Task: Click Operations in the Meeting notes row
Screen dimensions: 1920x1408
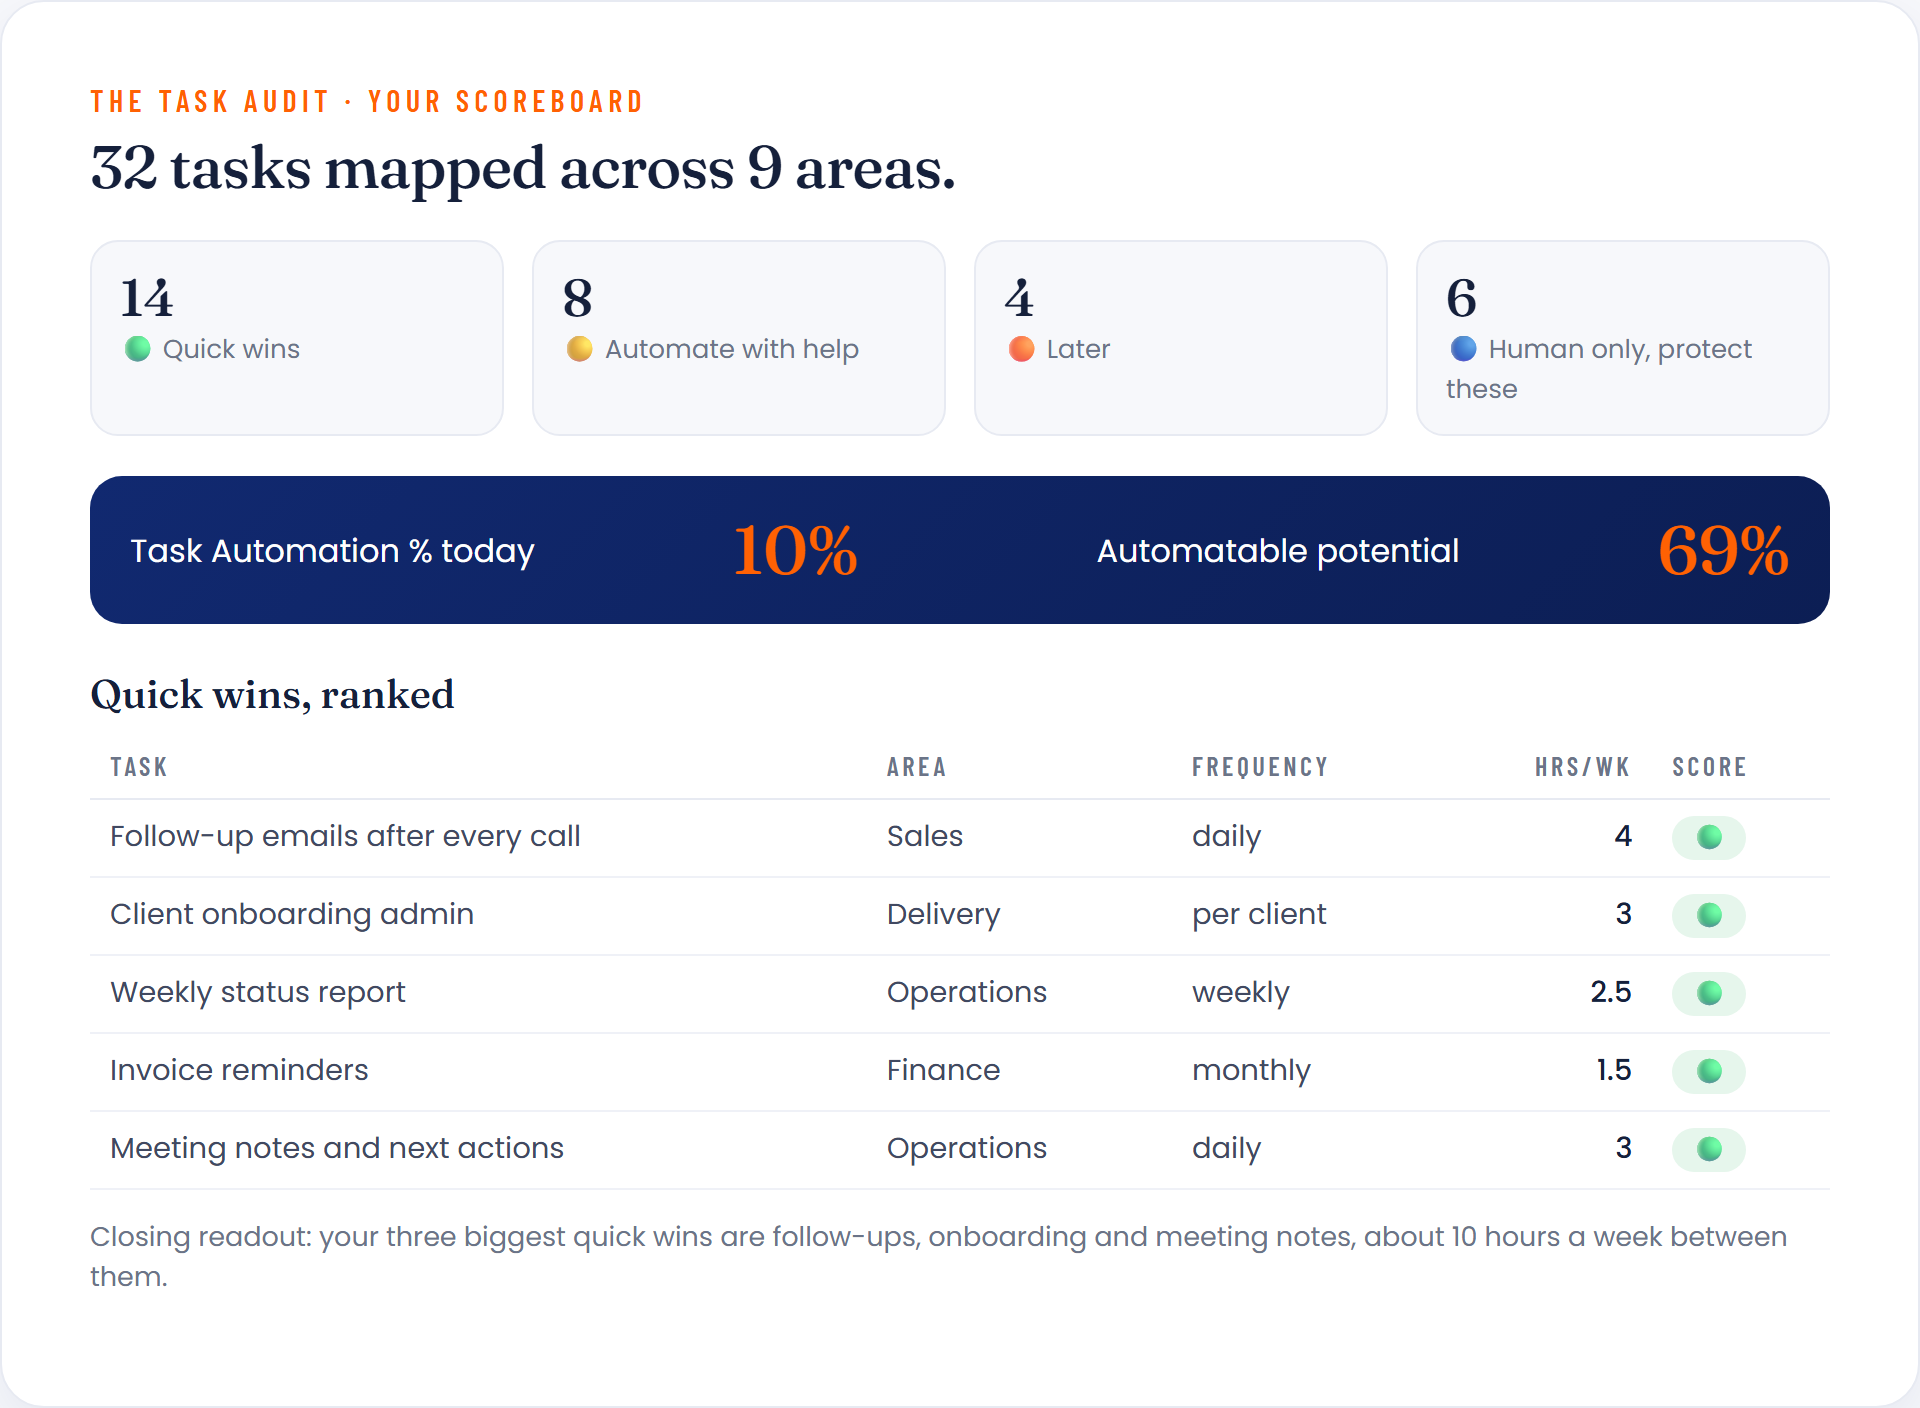Action: click(967, 1148)
